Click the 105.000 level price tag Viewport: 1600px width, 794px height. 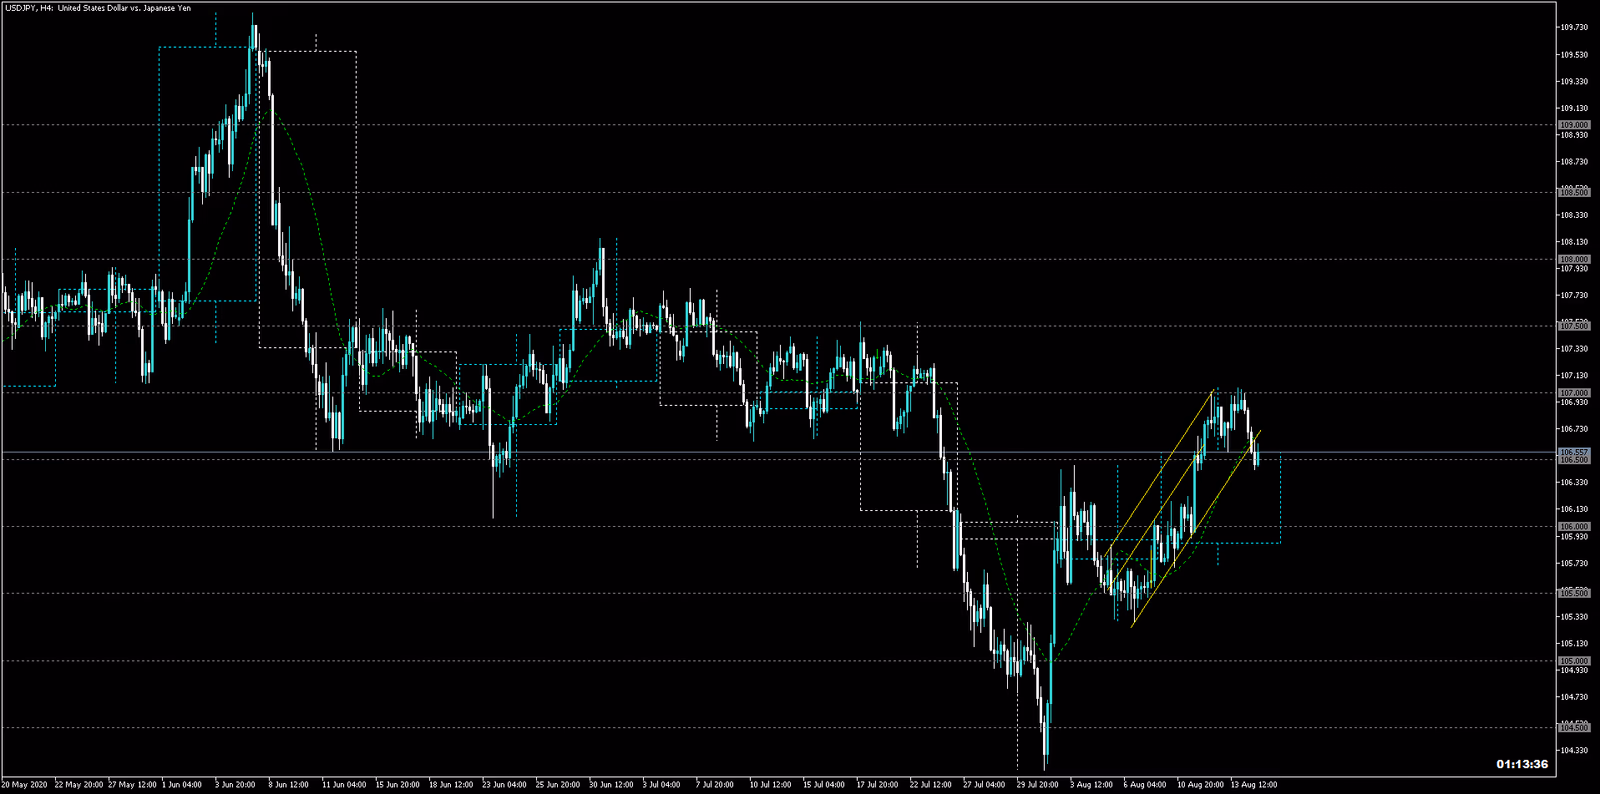point(1574,661)
